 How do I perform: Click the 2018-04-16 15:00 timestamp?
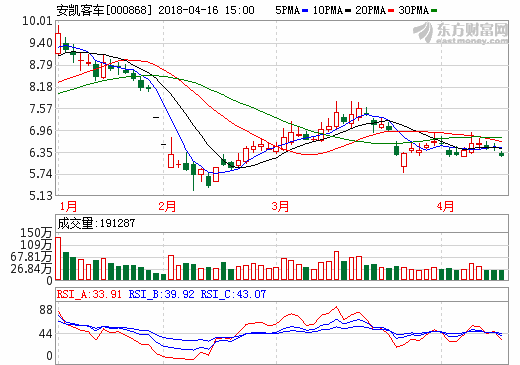click(x=206, y=10)
